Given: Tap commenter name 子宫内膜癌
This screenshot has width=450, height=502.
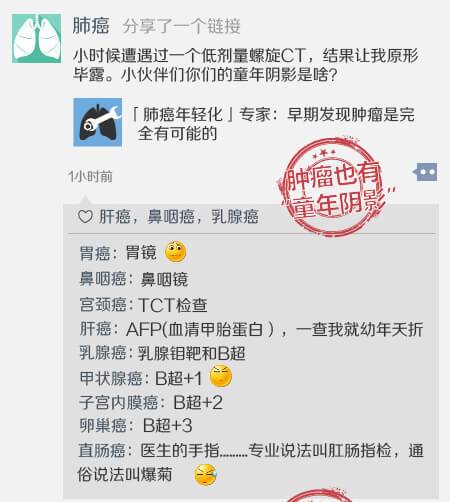Looking at the screenshot, I should pyautogui.click(x=119, y=402).
